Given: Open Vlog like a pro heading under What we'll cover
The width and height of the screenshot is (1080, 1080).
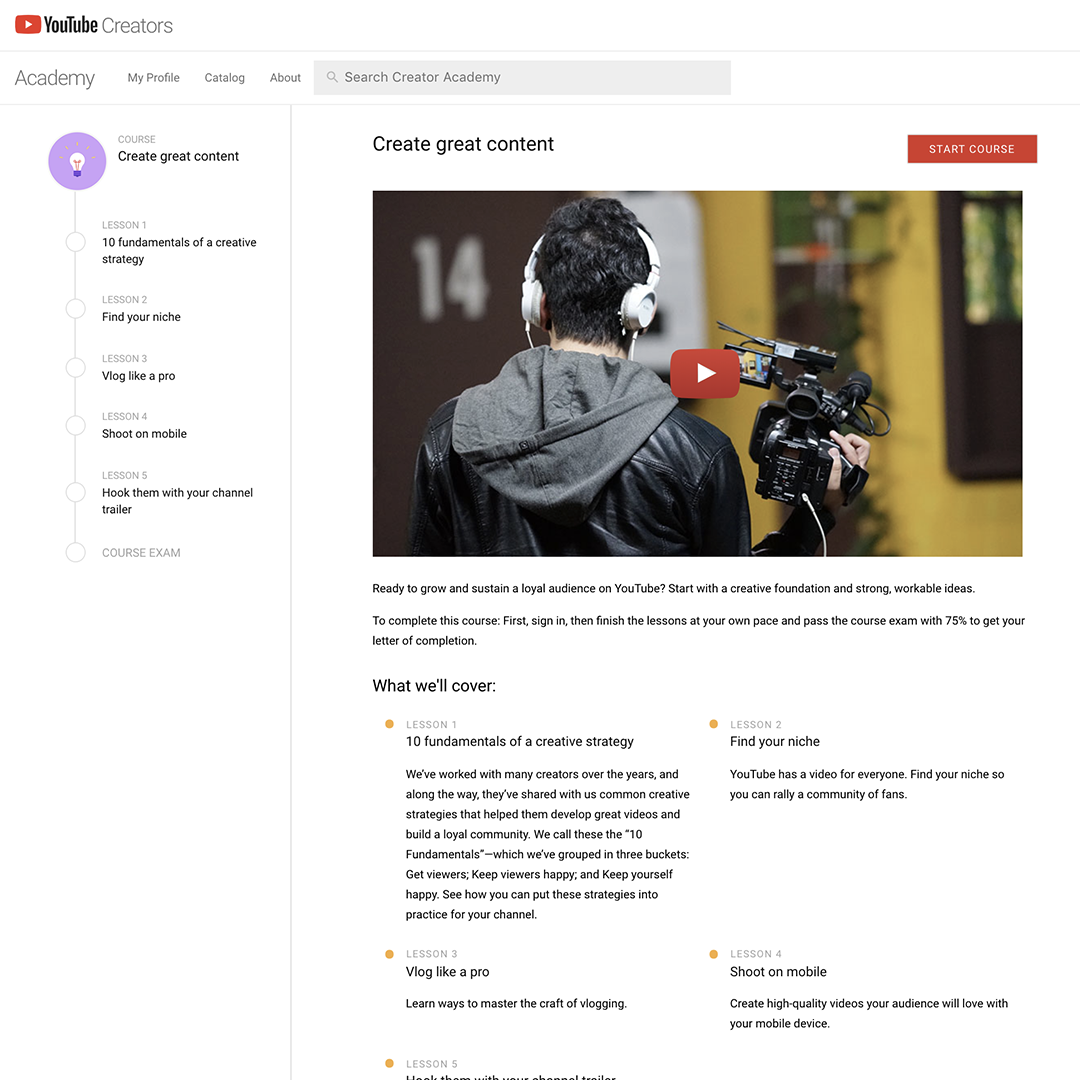Looking at the screenshot, I should click(448, 972).
